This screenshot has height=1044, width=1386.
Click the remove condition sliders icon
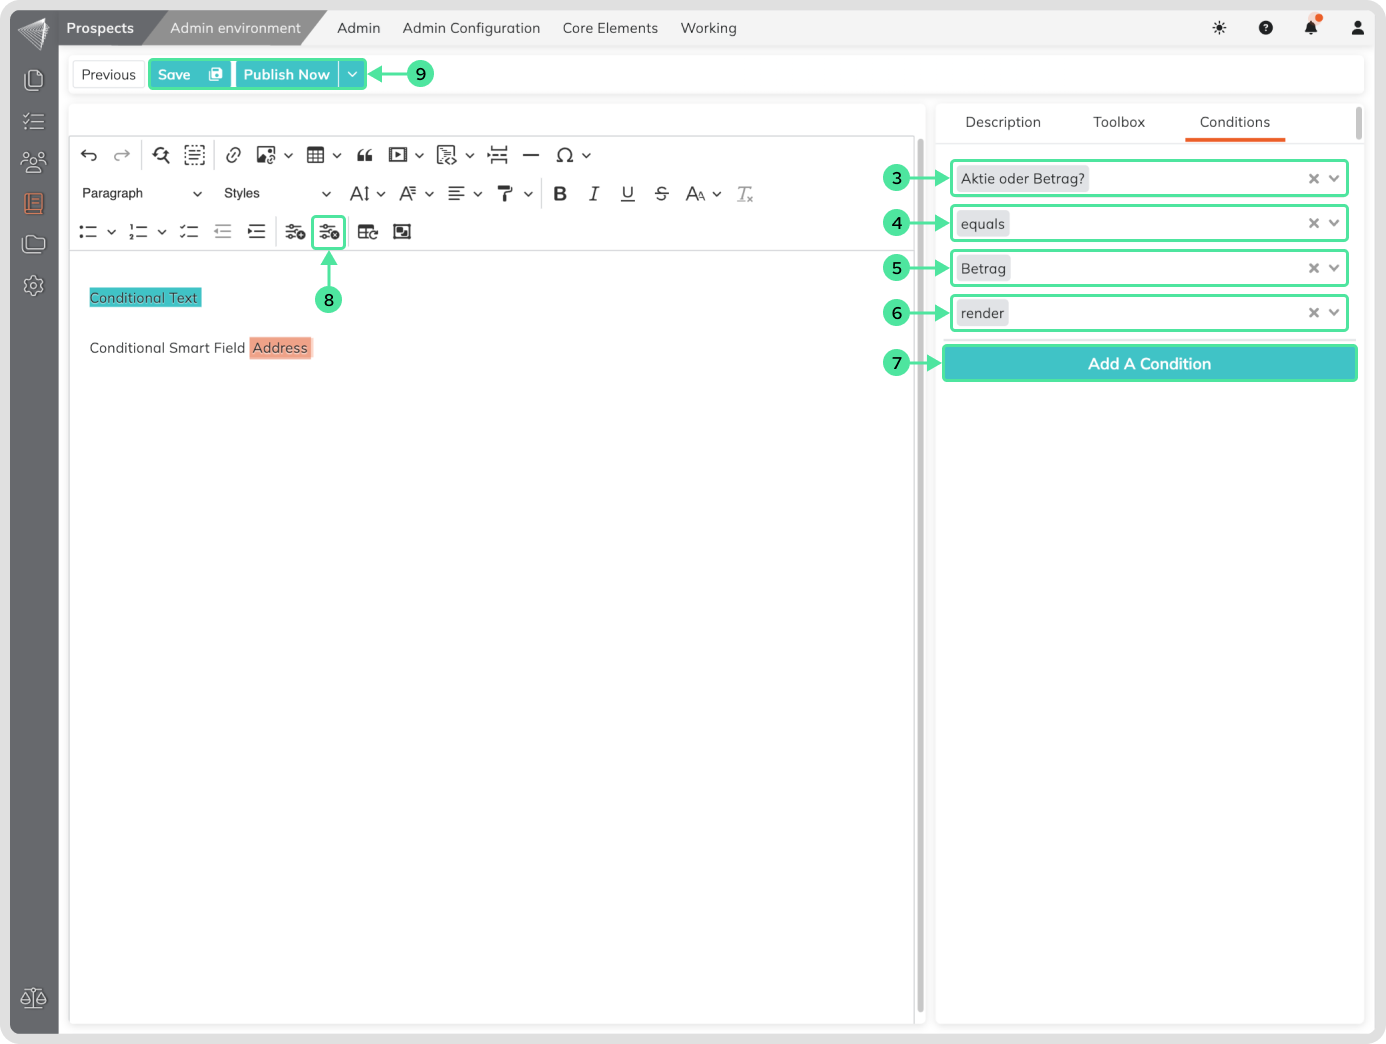click(x=329, y=232)
